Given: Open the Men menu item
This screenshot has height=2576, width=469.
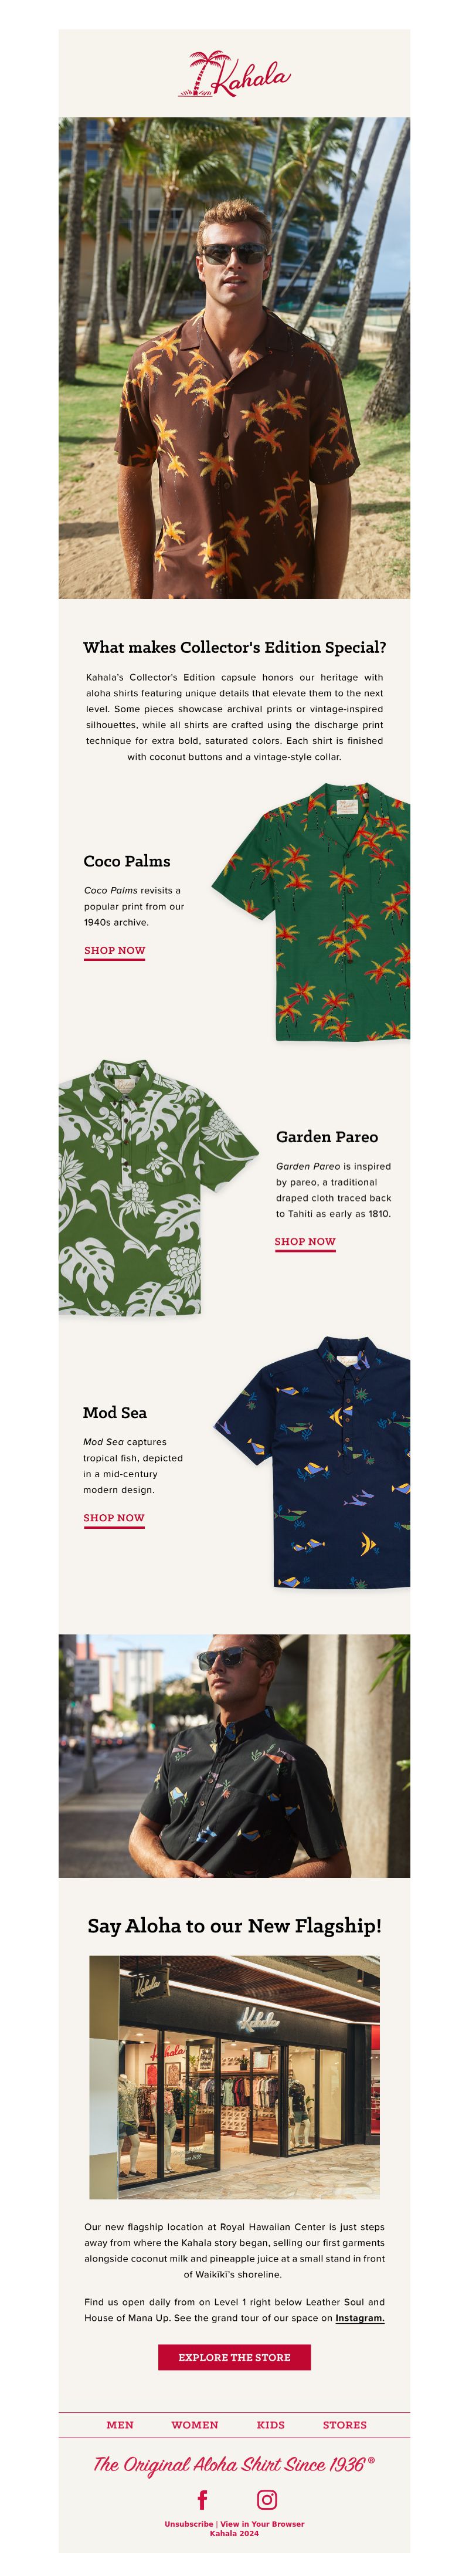Looking at the screenshot, I should [120, 2425].
